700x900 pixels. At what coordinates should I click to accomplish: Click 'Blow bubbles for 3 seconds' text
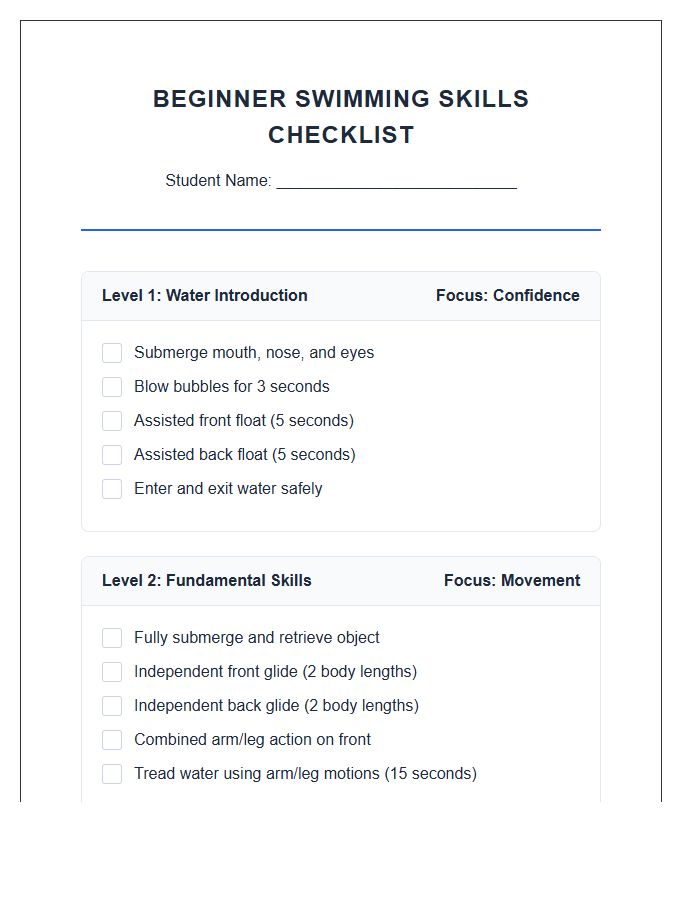(231, 387)
